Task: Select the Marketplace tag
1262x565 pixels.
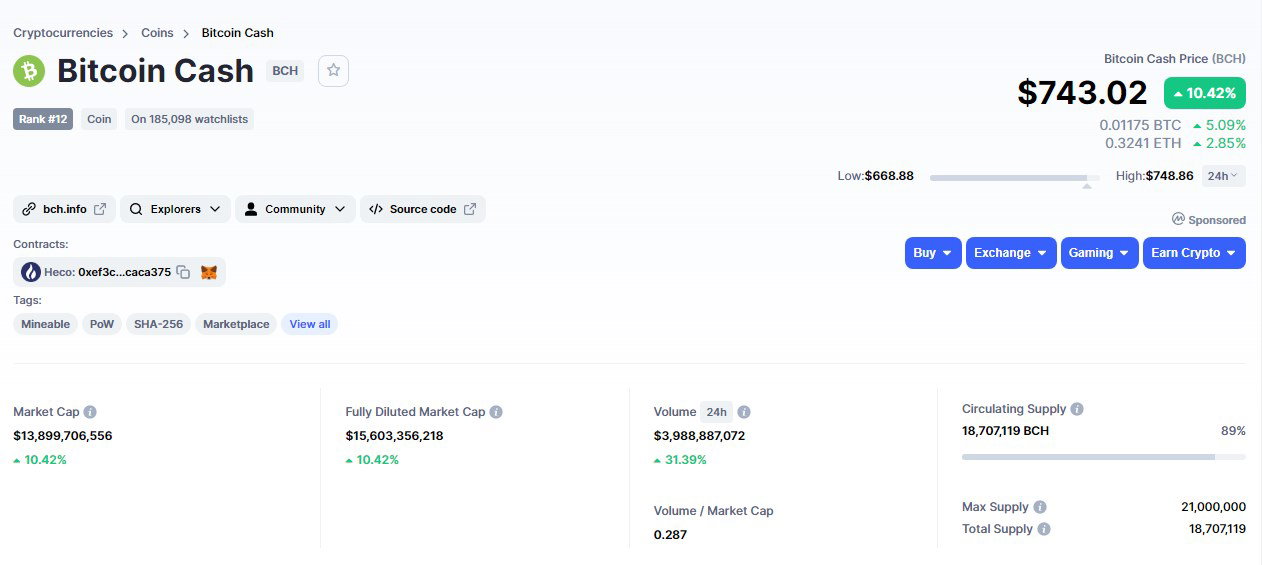Action: click(x=236, y=324)
